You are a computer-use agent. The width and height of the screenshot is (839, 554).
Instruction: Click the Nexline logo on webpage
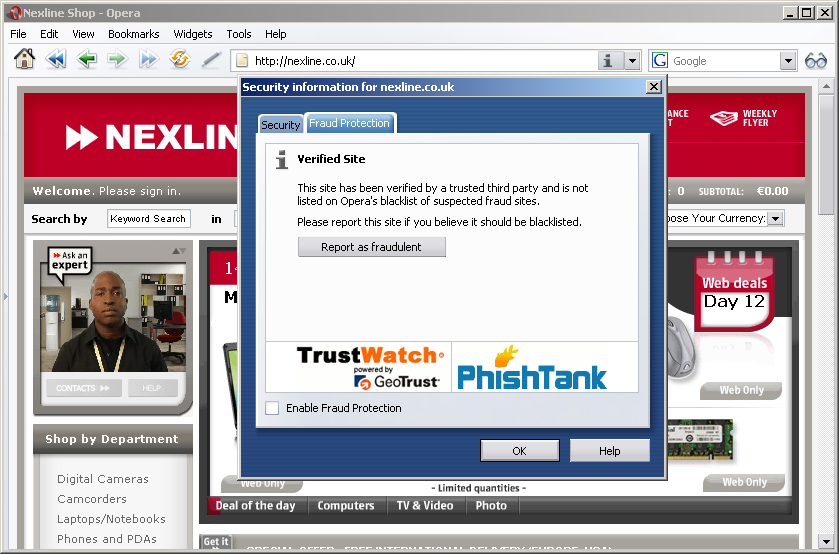(x=151, y=137)
